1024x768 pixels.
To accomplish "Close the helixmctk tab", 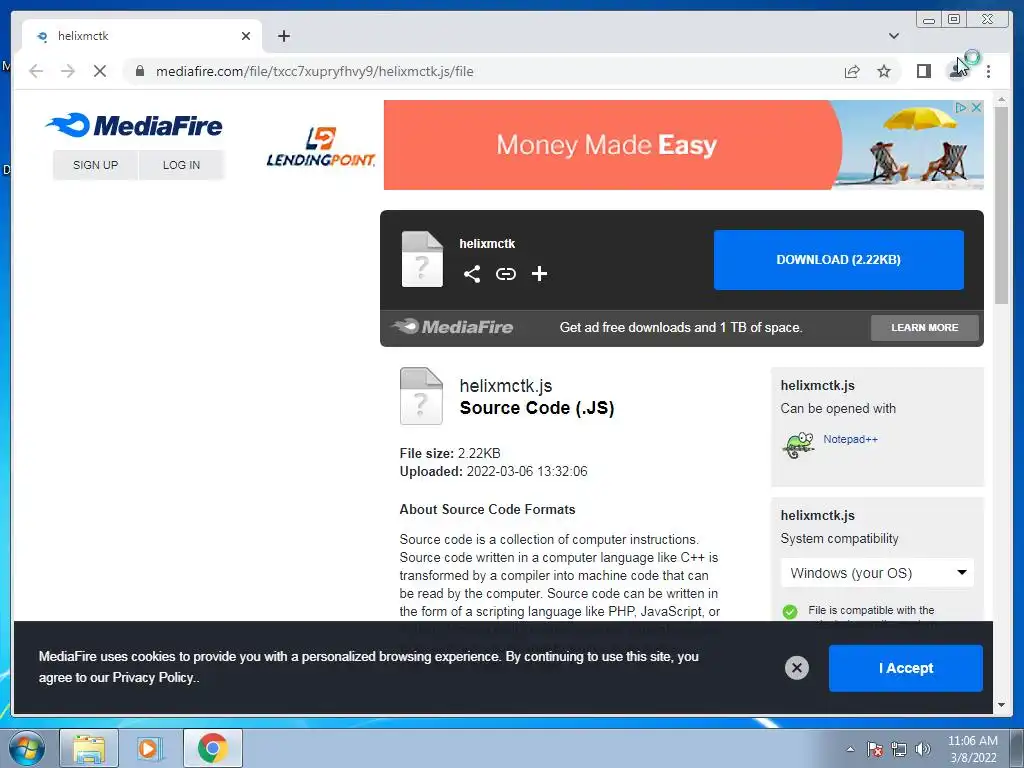I will [246, 36].
